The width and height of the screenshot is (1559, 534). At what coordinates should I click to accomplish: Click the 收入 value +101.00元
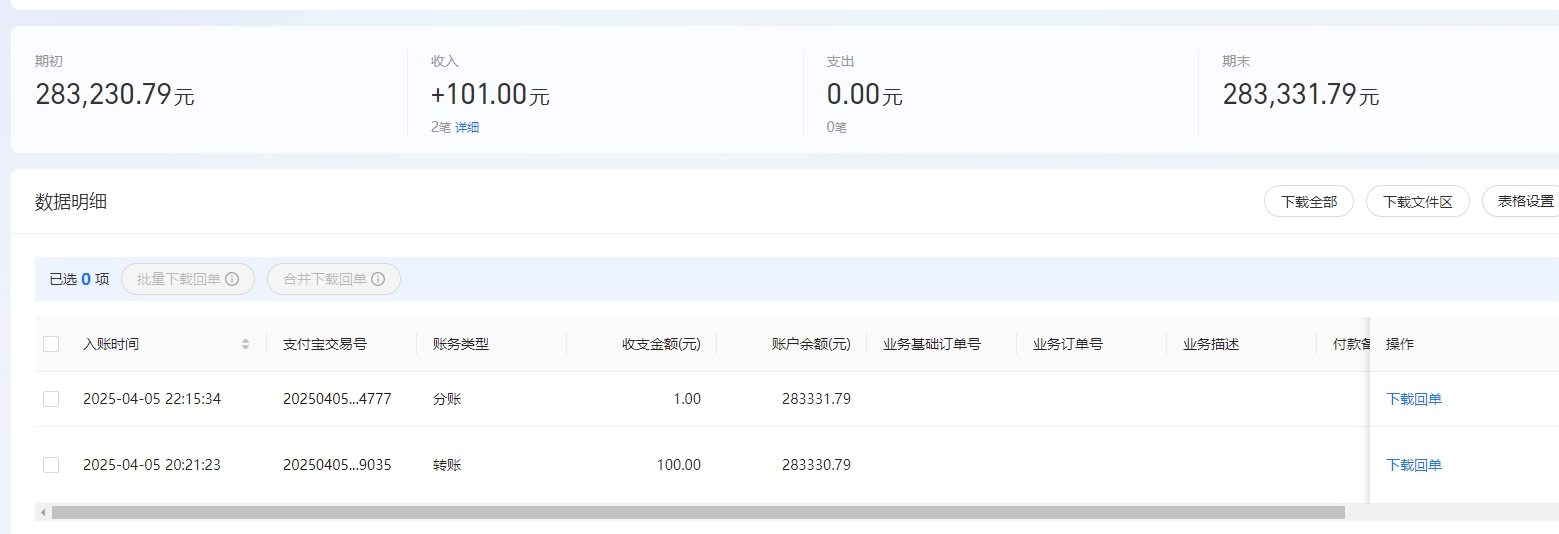point(490,95)
